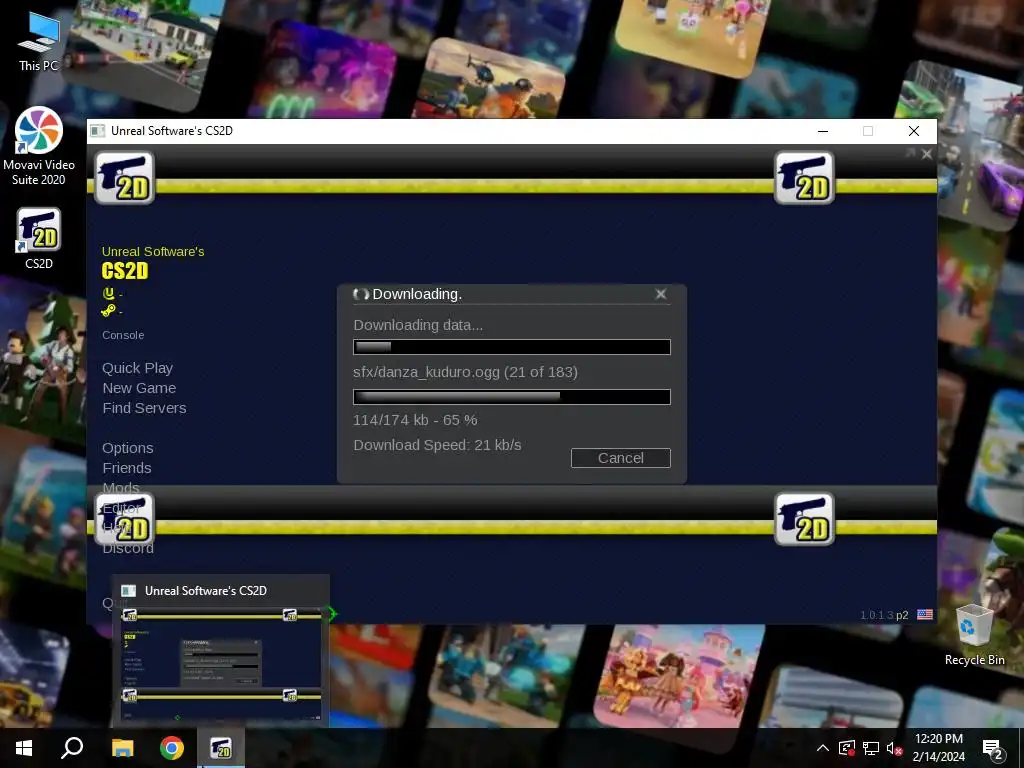Open the Friends list

[x=127, y=468]
